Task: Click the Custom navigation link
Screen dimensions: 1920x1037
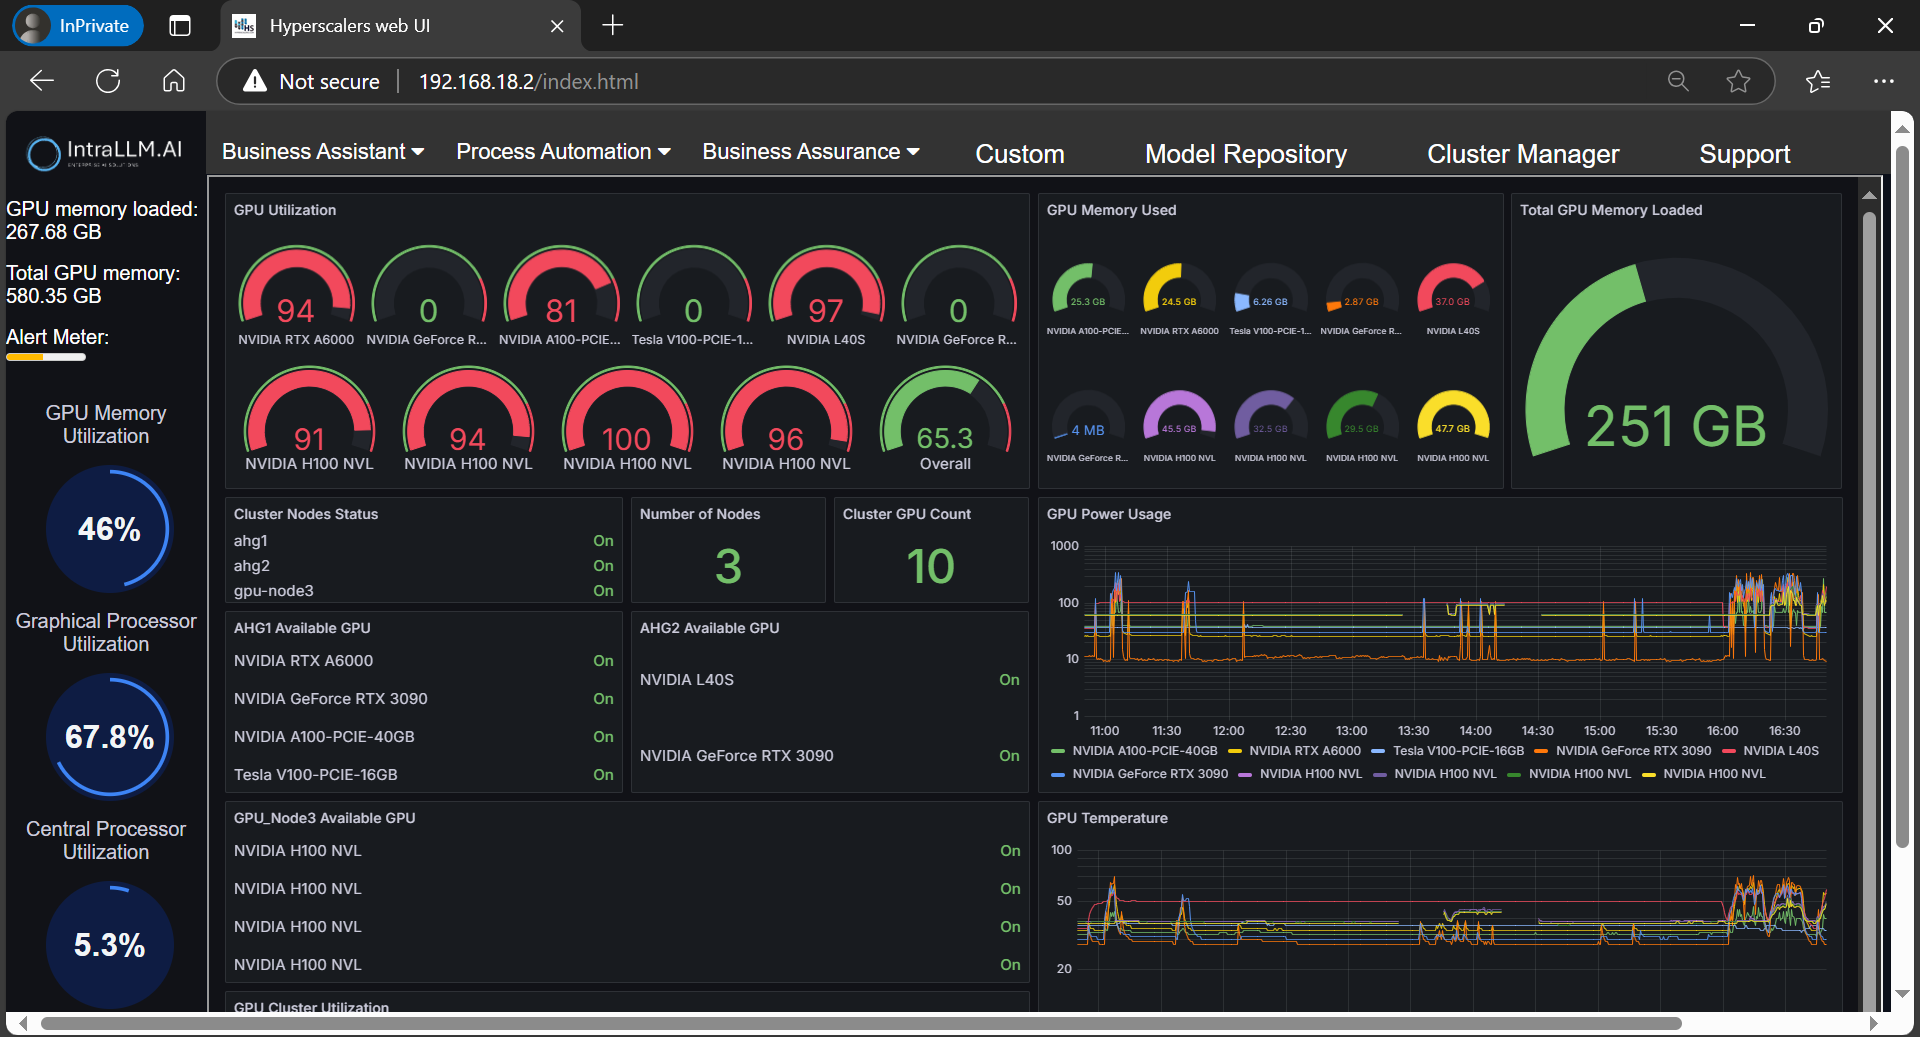Action: click(x=1019, y=154)
